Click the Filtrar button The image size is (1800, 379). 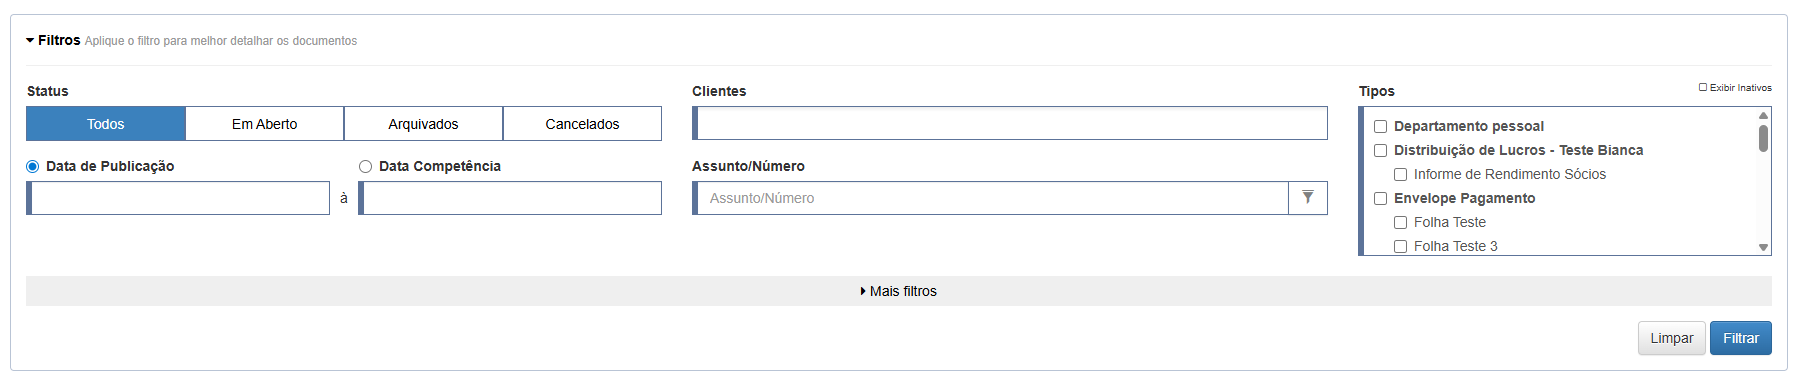[x=1740, y=338]
